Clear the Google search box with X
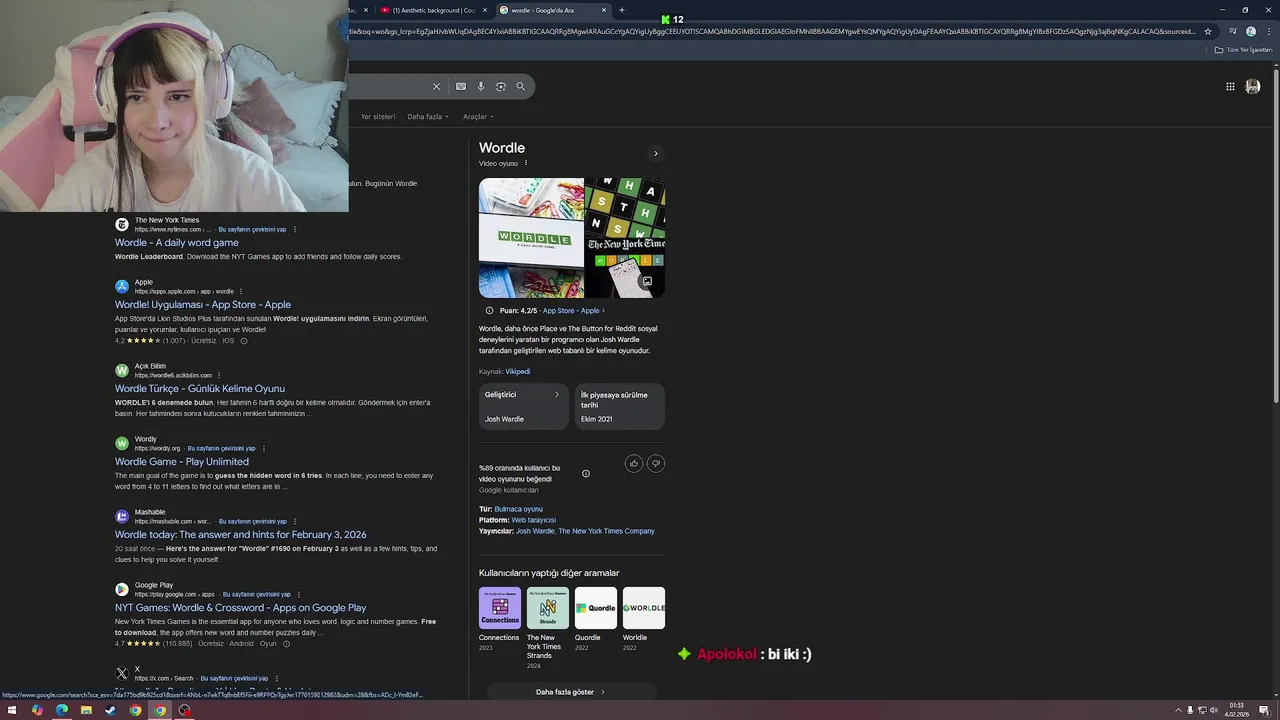Viewport: 1280px width, 720px height. tap(436, 87)
